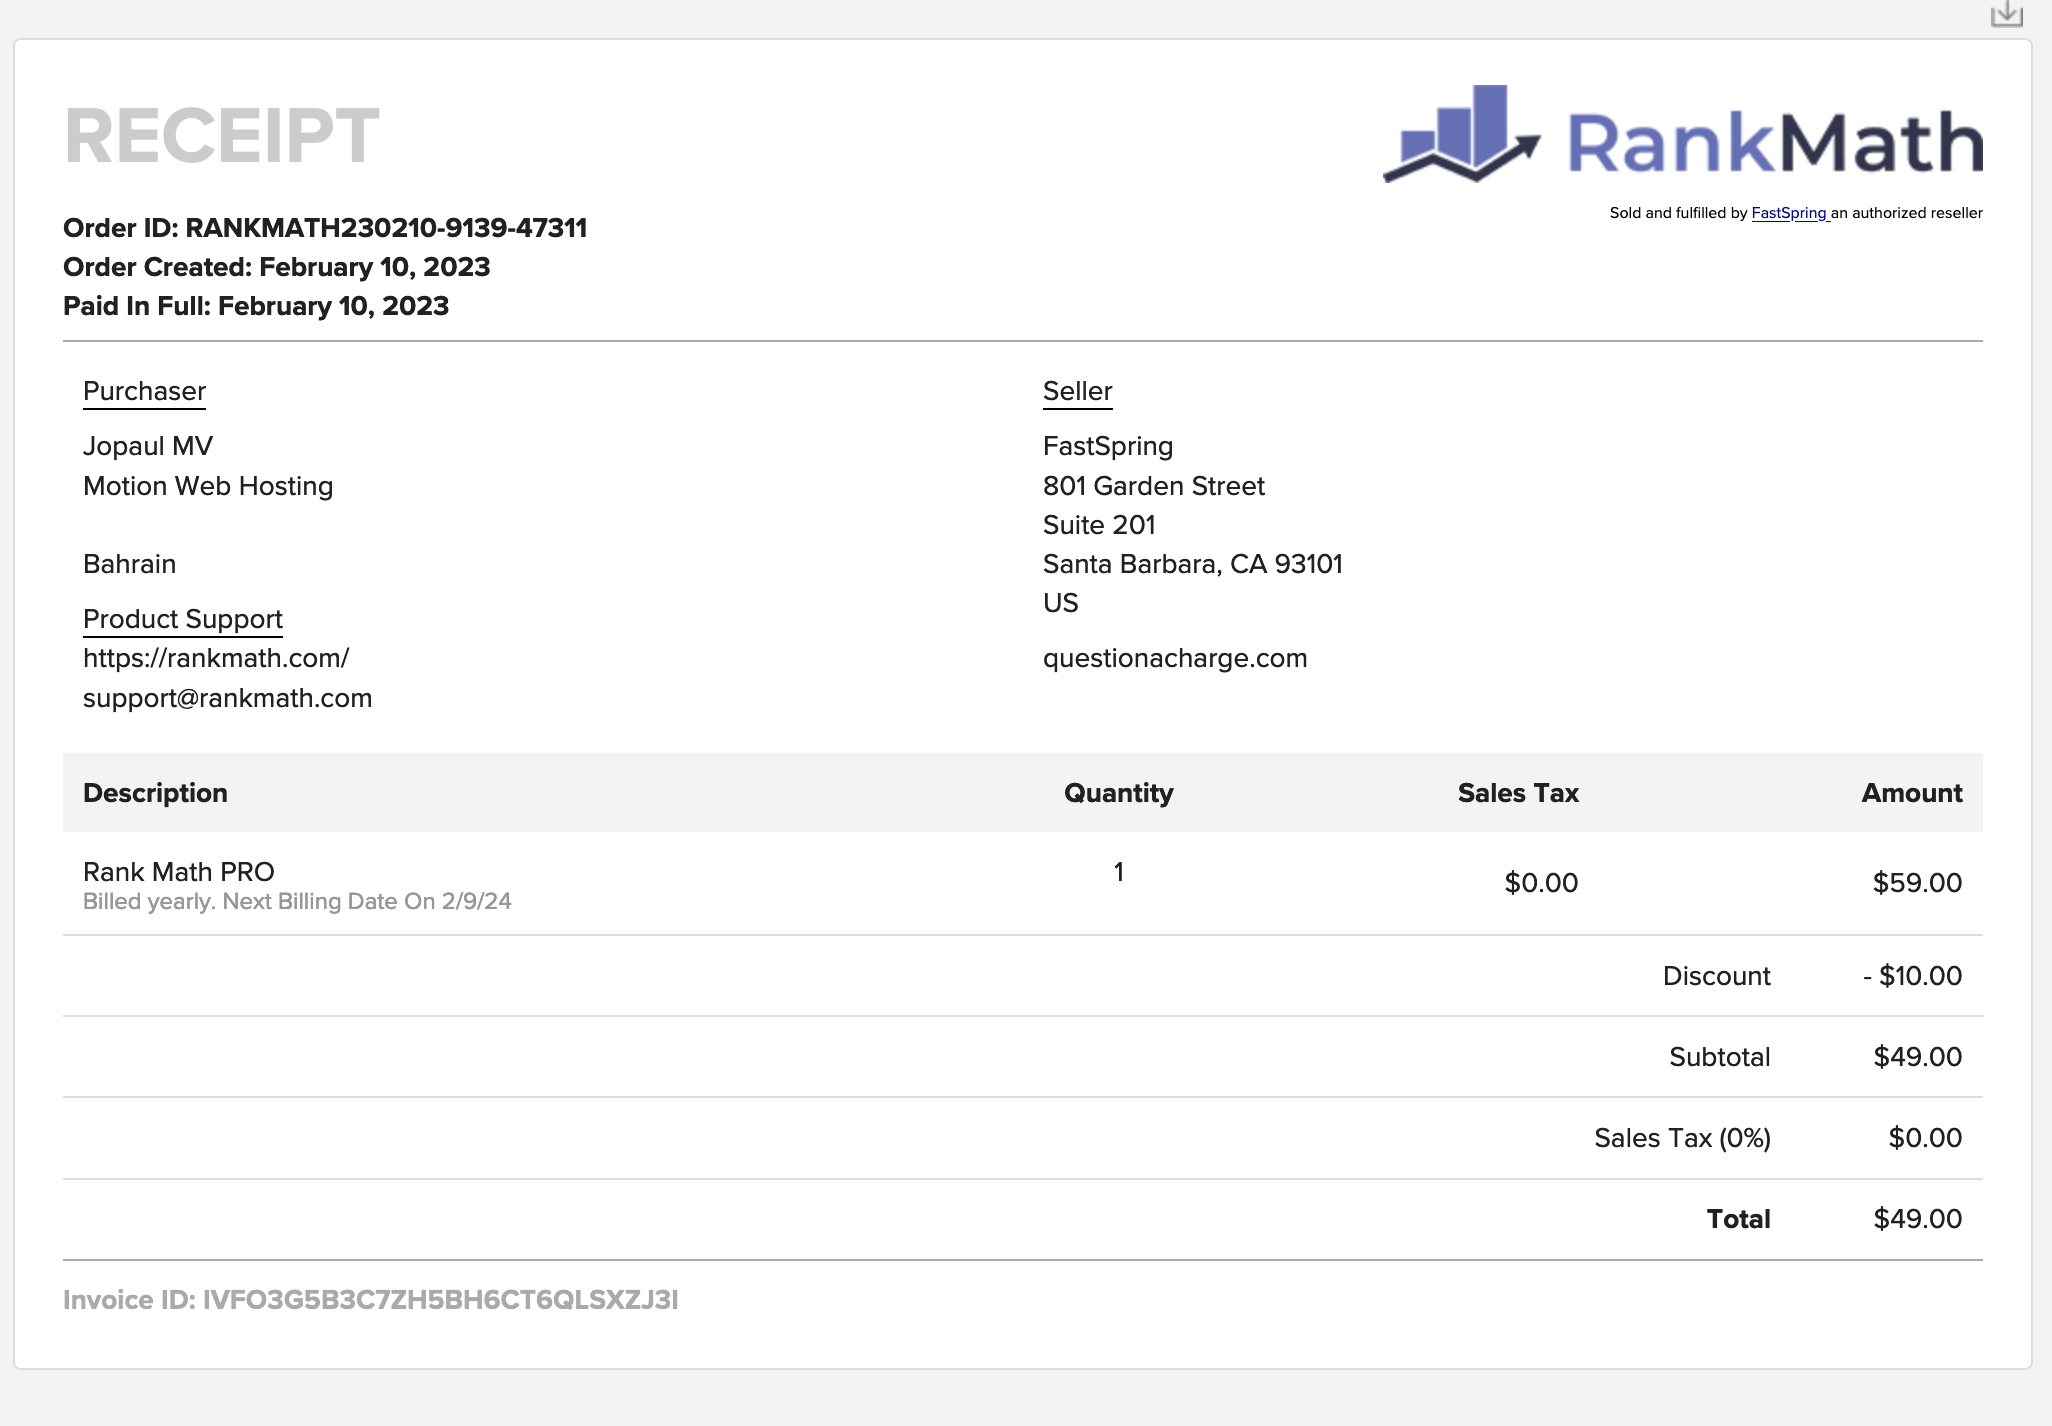Click the bold Total label
Viewport: 2052px width, 1426px height.
[x=1738, y=1219]
